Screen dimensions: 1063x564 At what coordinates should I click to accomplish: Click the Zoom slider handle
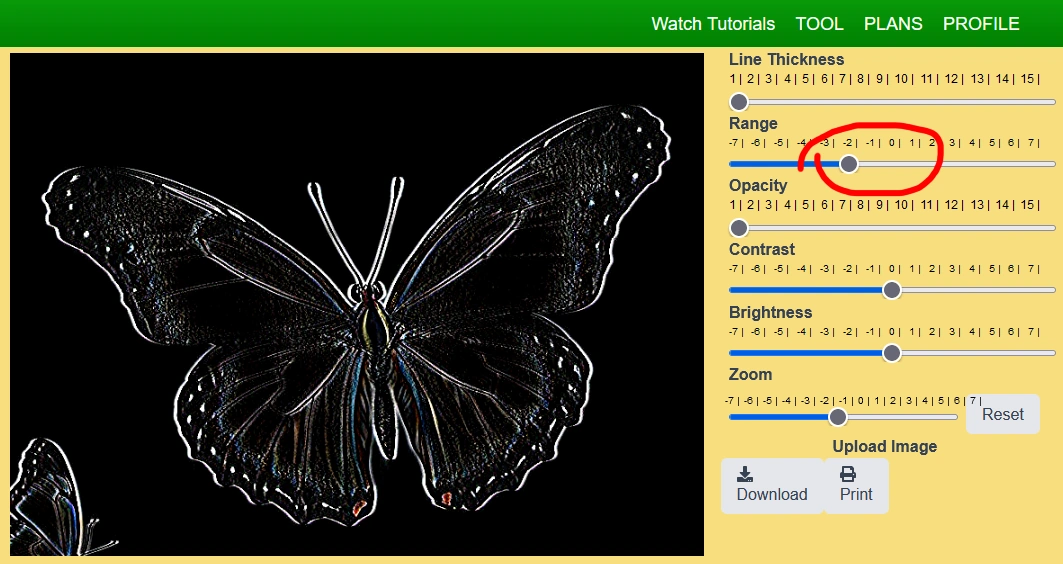[x=838, y=417]
